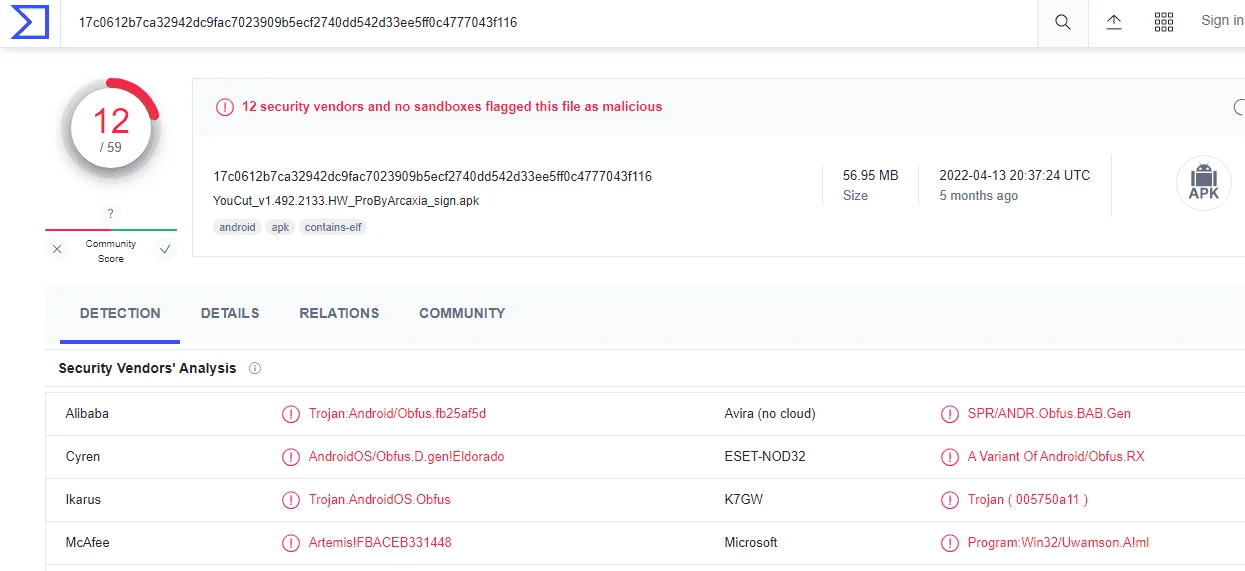This screenshot has width=1245, height=571.
Task: Click the Ikarus vendor name
Action: click(83, 499)
